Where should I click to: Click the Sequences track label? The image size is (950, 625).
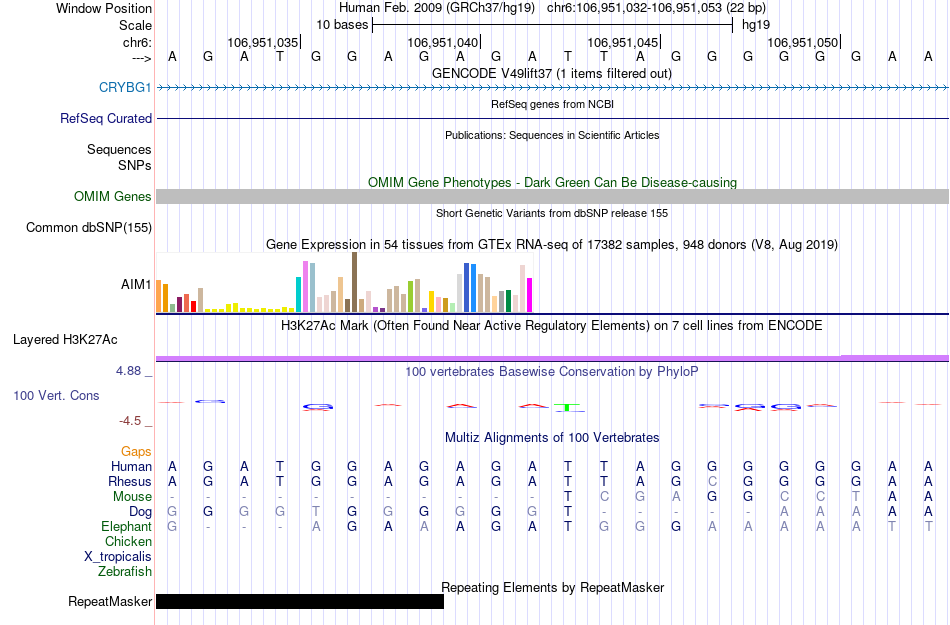119,150
